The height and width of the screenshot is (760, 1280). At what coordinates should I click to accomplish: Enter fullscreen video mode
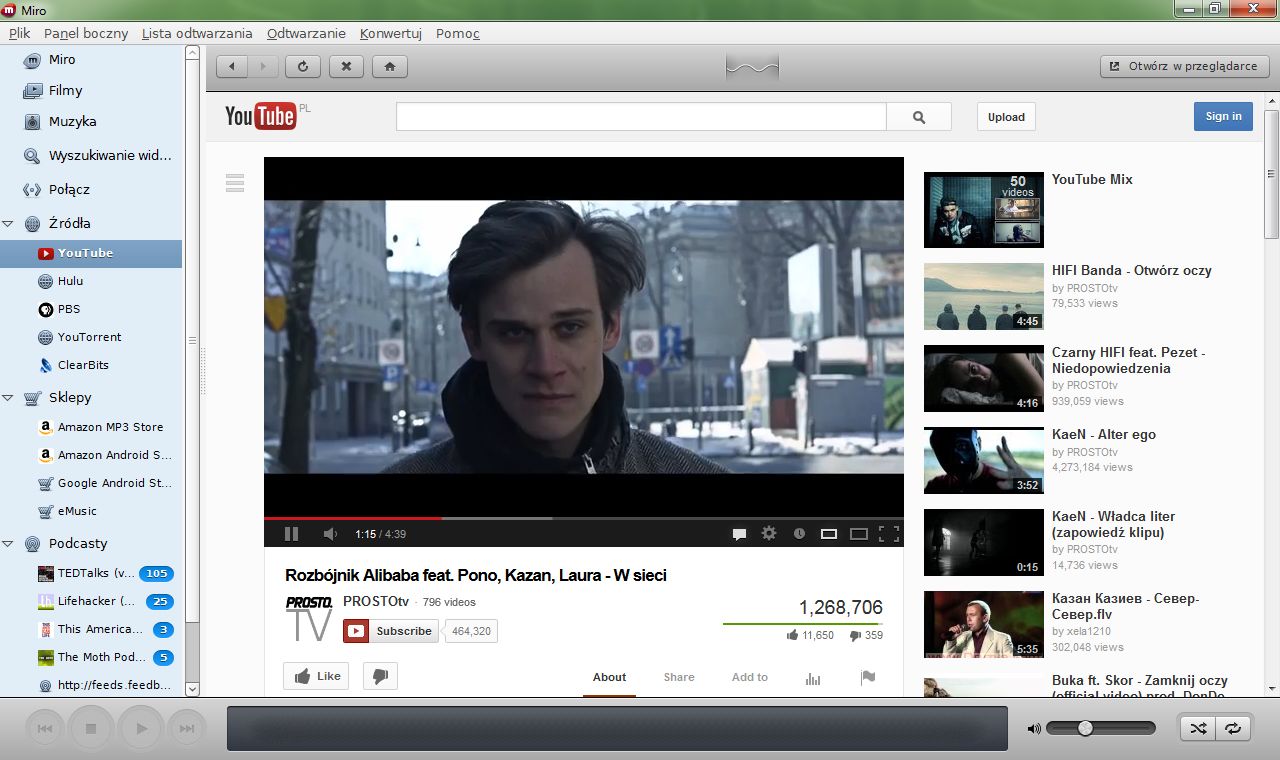(888, 534)
